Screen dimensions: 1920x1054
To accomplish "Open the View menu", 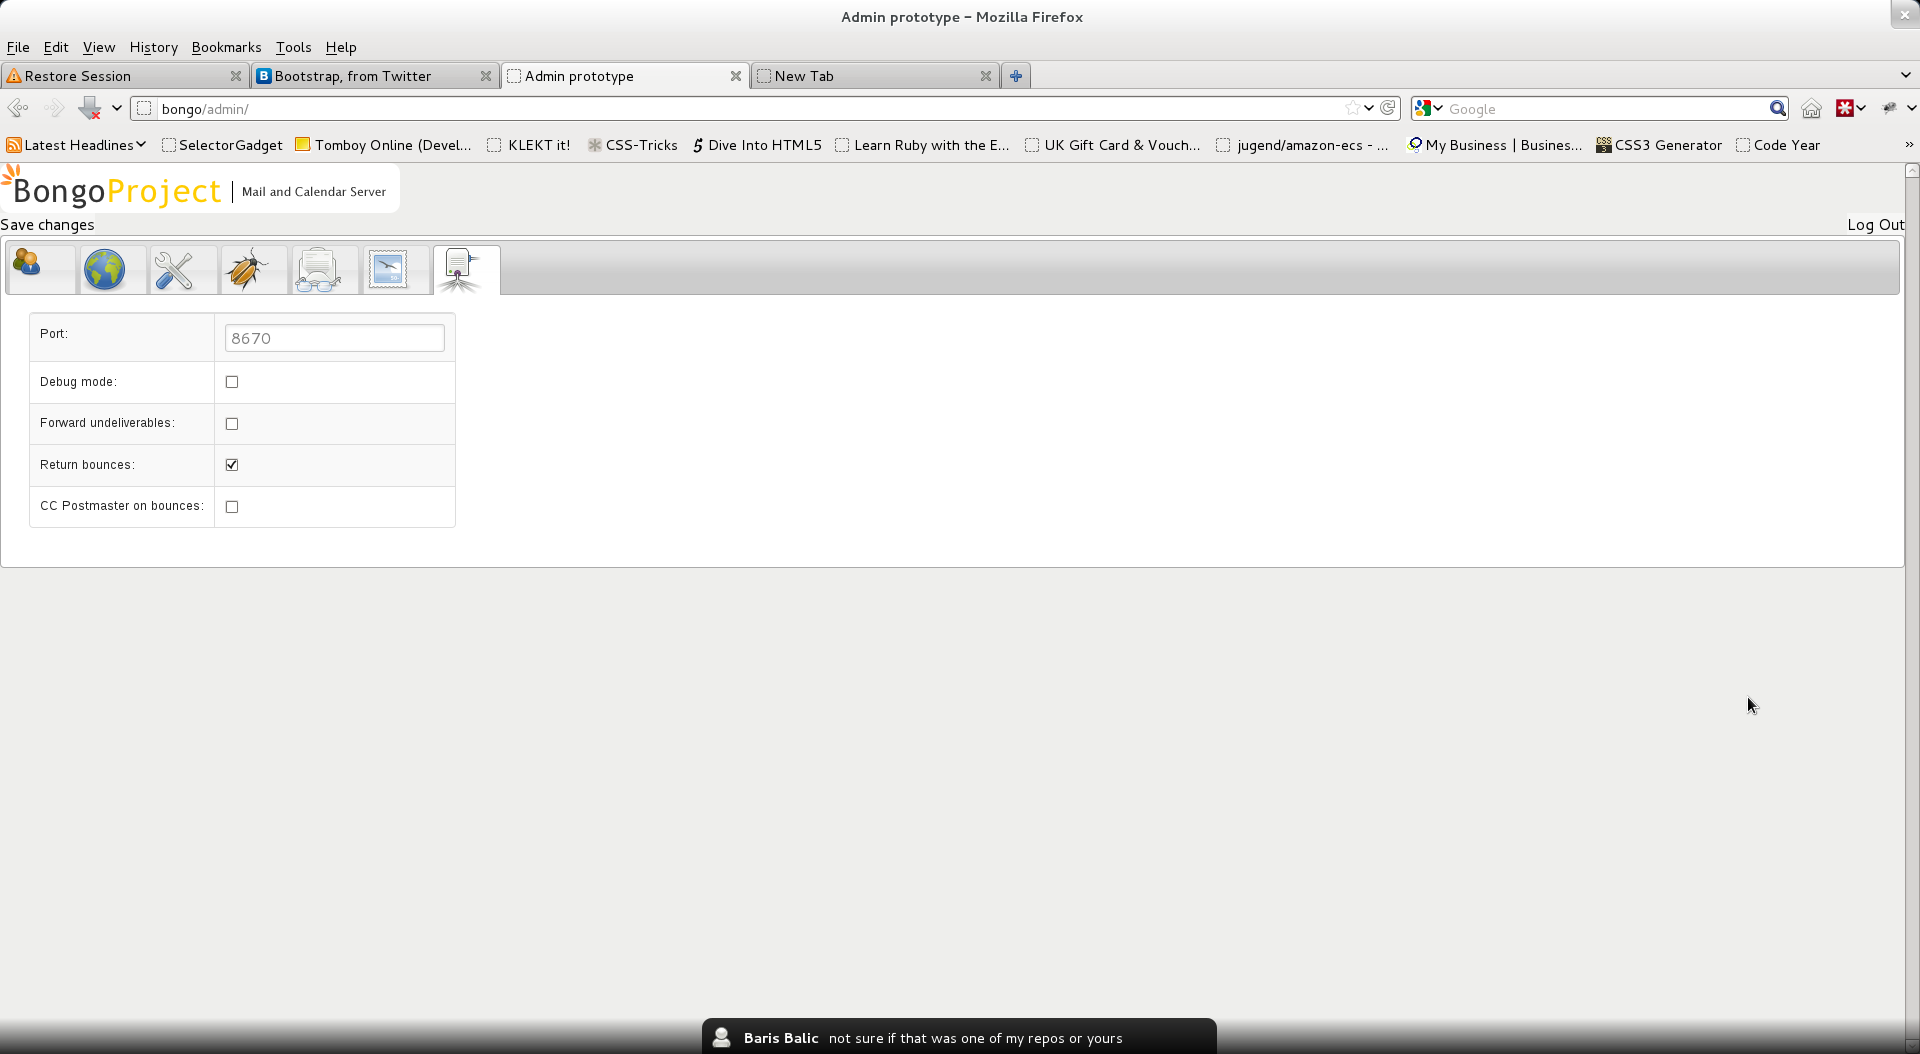I will (99, 47).
